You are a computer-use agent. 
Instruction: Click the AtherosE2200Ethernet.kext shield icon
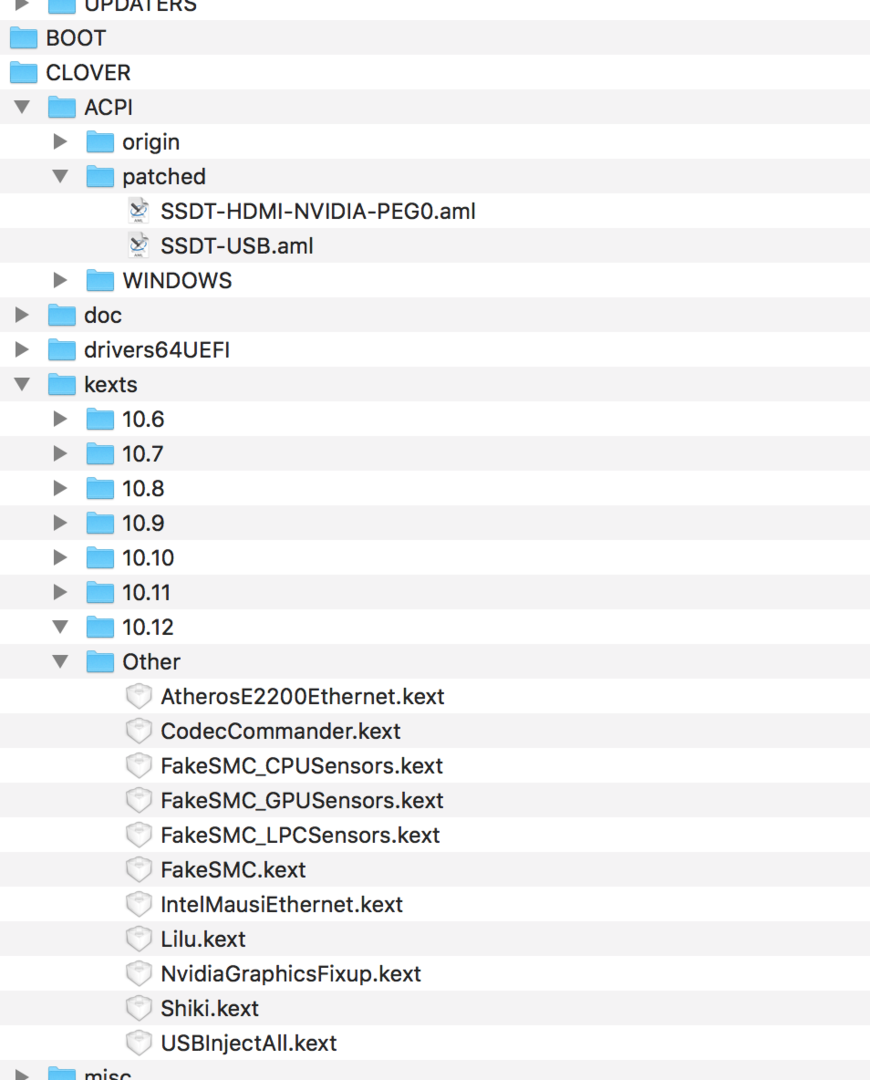[138, 696]
